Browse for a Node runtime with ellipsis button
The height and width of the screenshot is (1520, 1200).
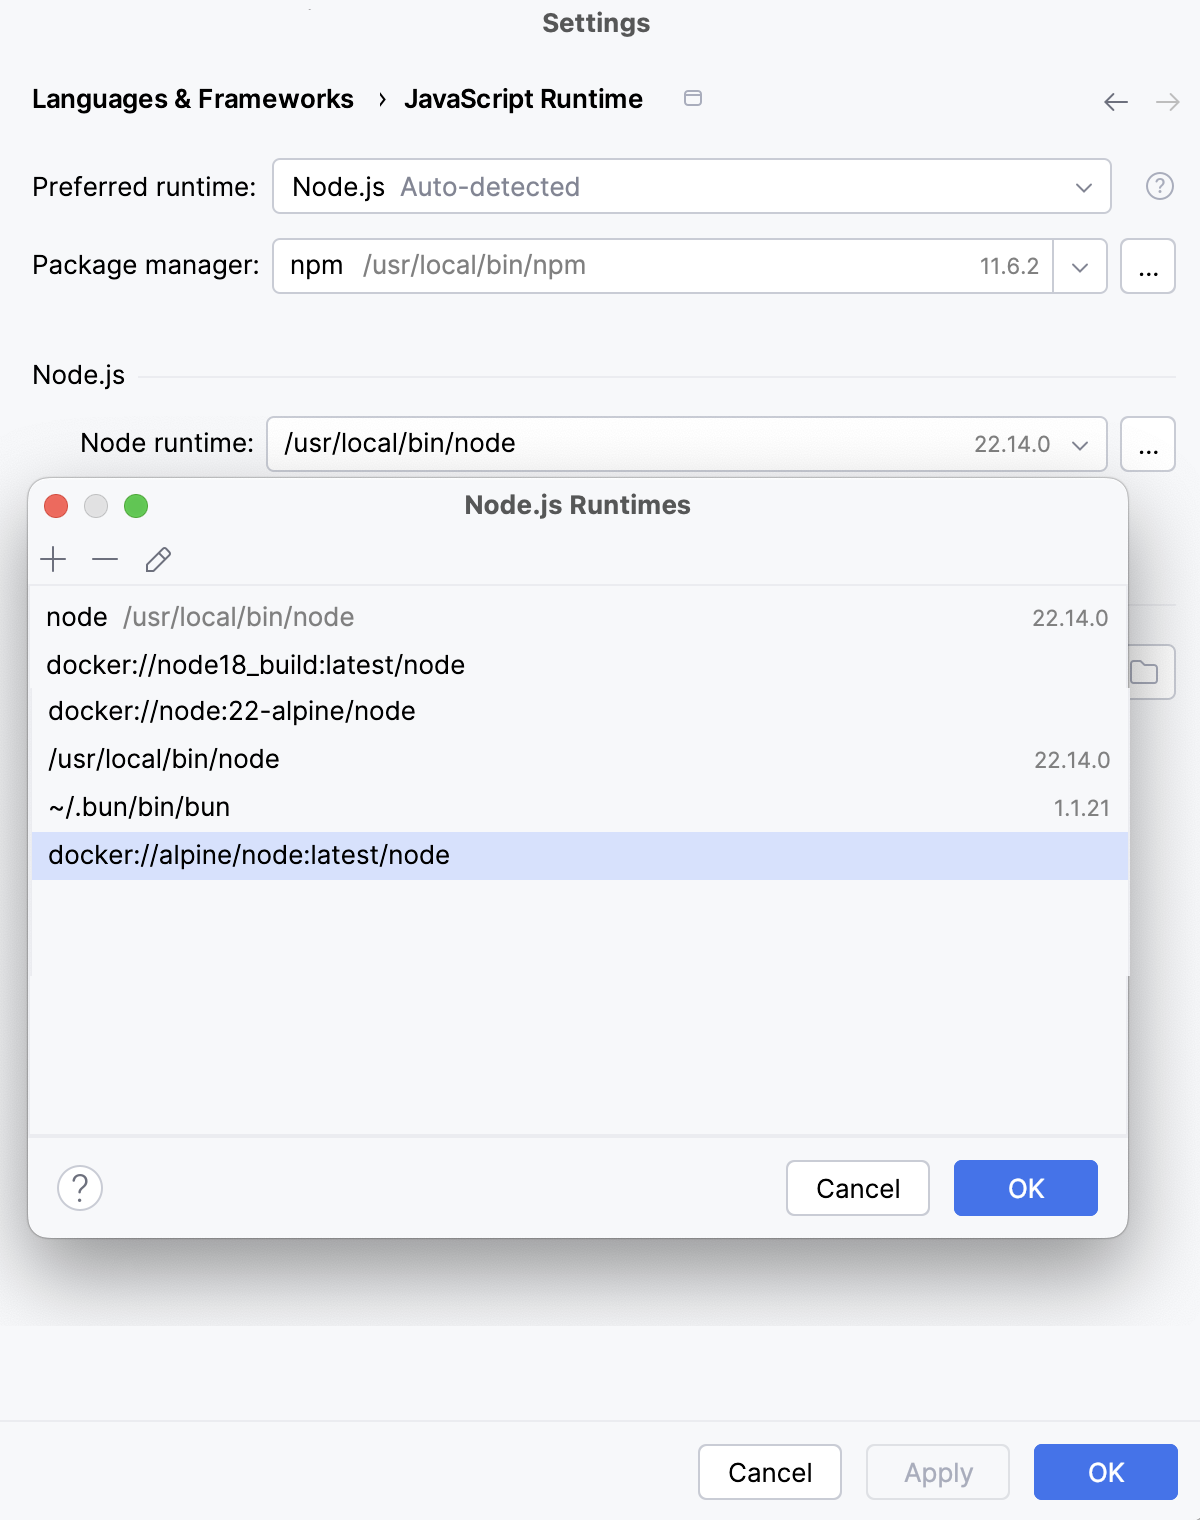(x=1147, y=444)
